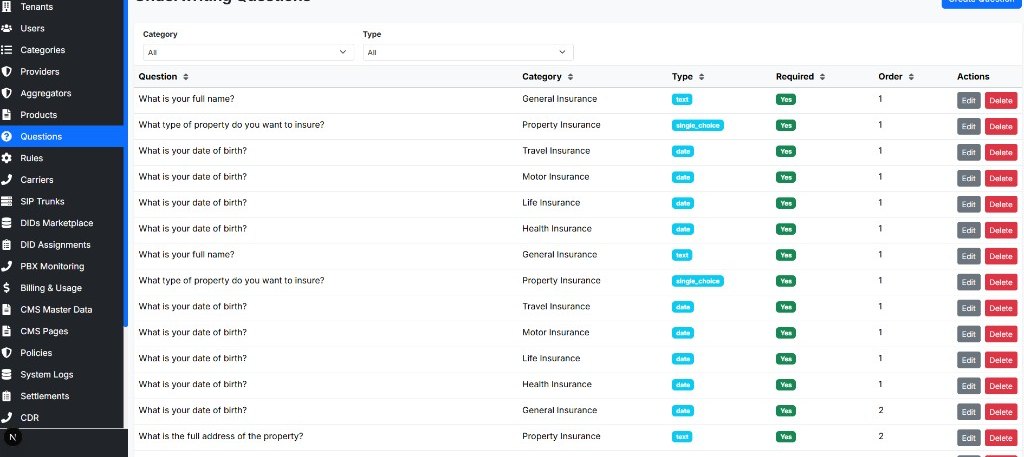Open DIDs Marketplace from the sidebar
1024x457 pixels.
point(62,223)
